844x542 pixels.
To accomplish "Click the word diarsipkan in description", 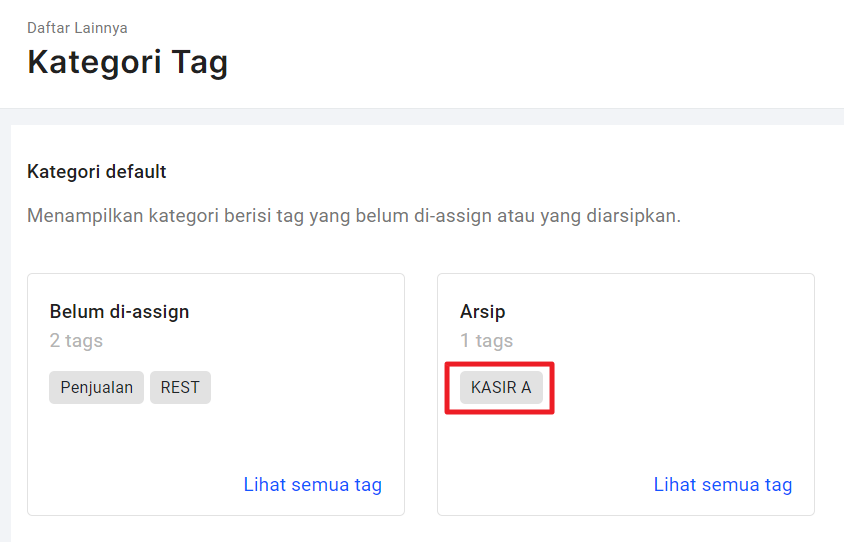I will point(634,216).
